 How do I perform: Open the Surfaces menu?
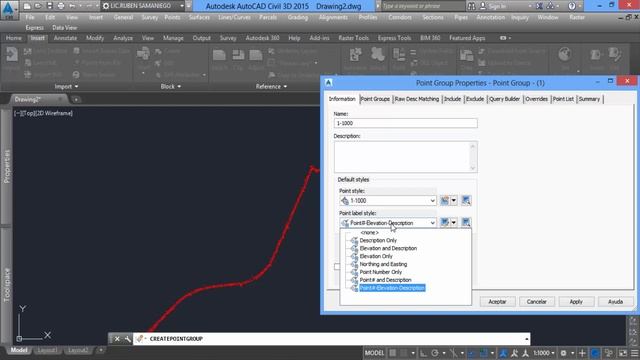[x=199, y=17]
